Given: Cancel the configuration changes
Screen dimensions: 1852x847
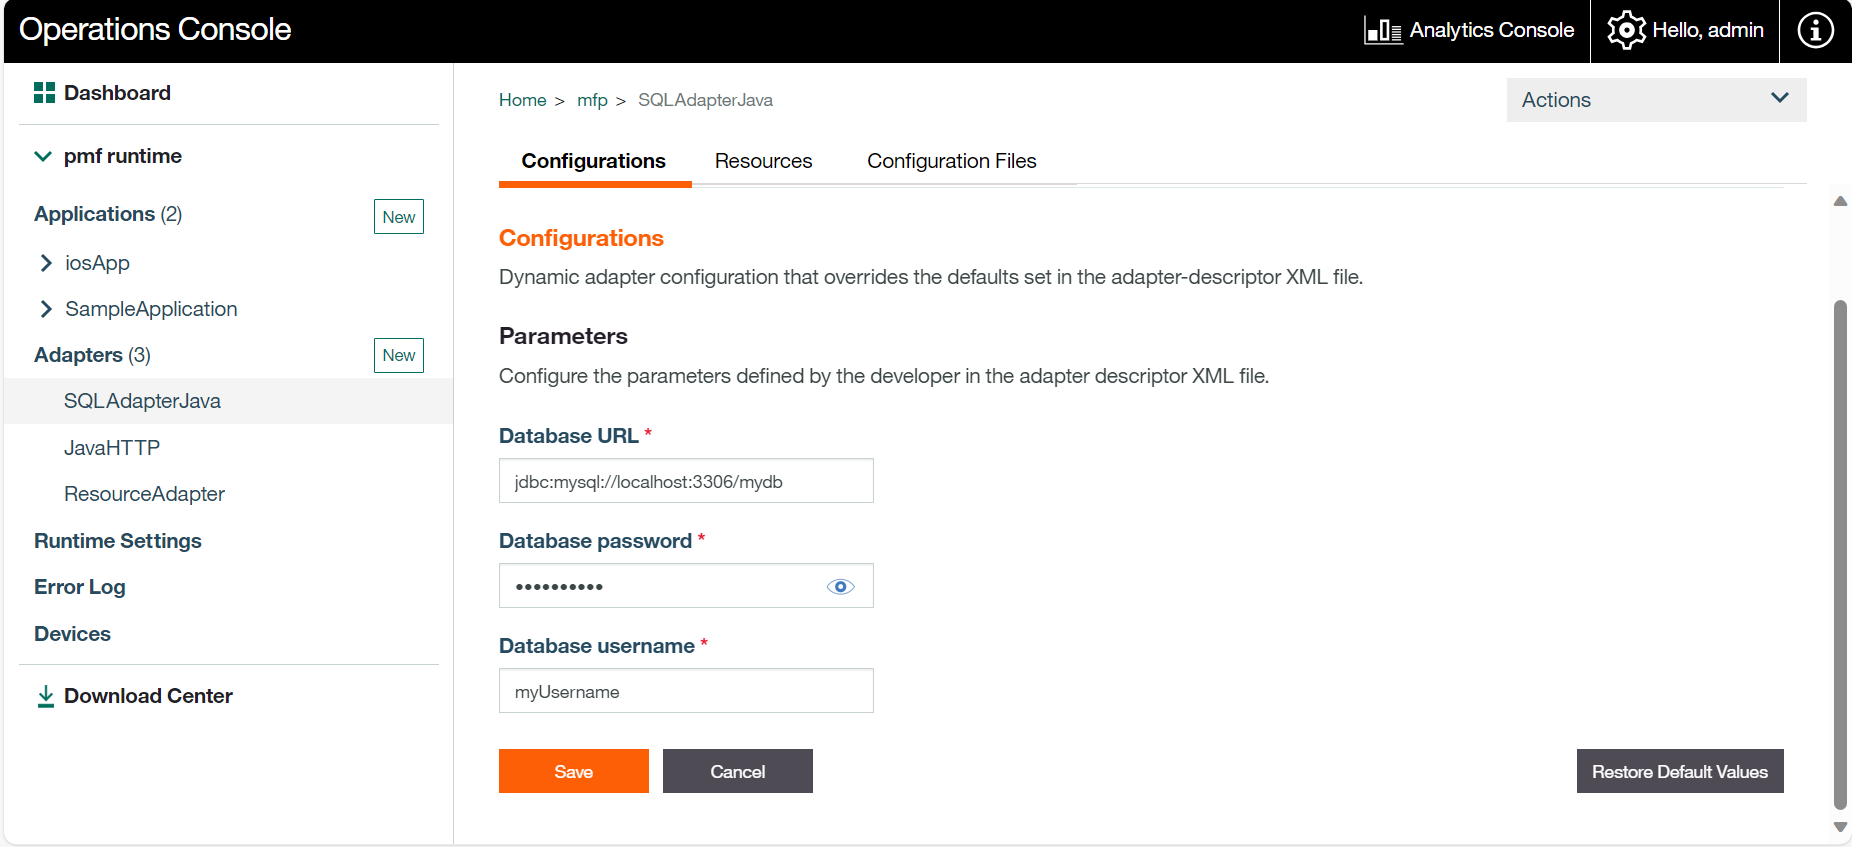Looking at the screenshot, I should (737, 771).
